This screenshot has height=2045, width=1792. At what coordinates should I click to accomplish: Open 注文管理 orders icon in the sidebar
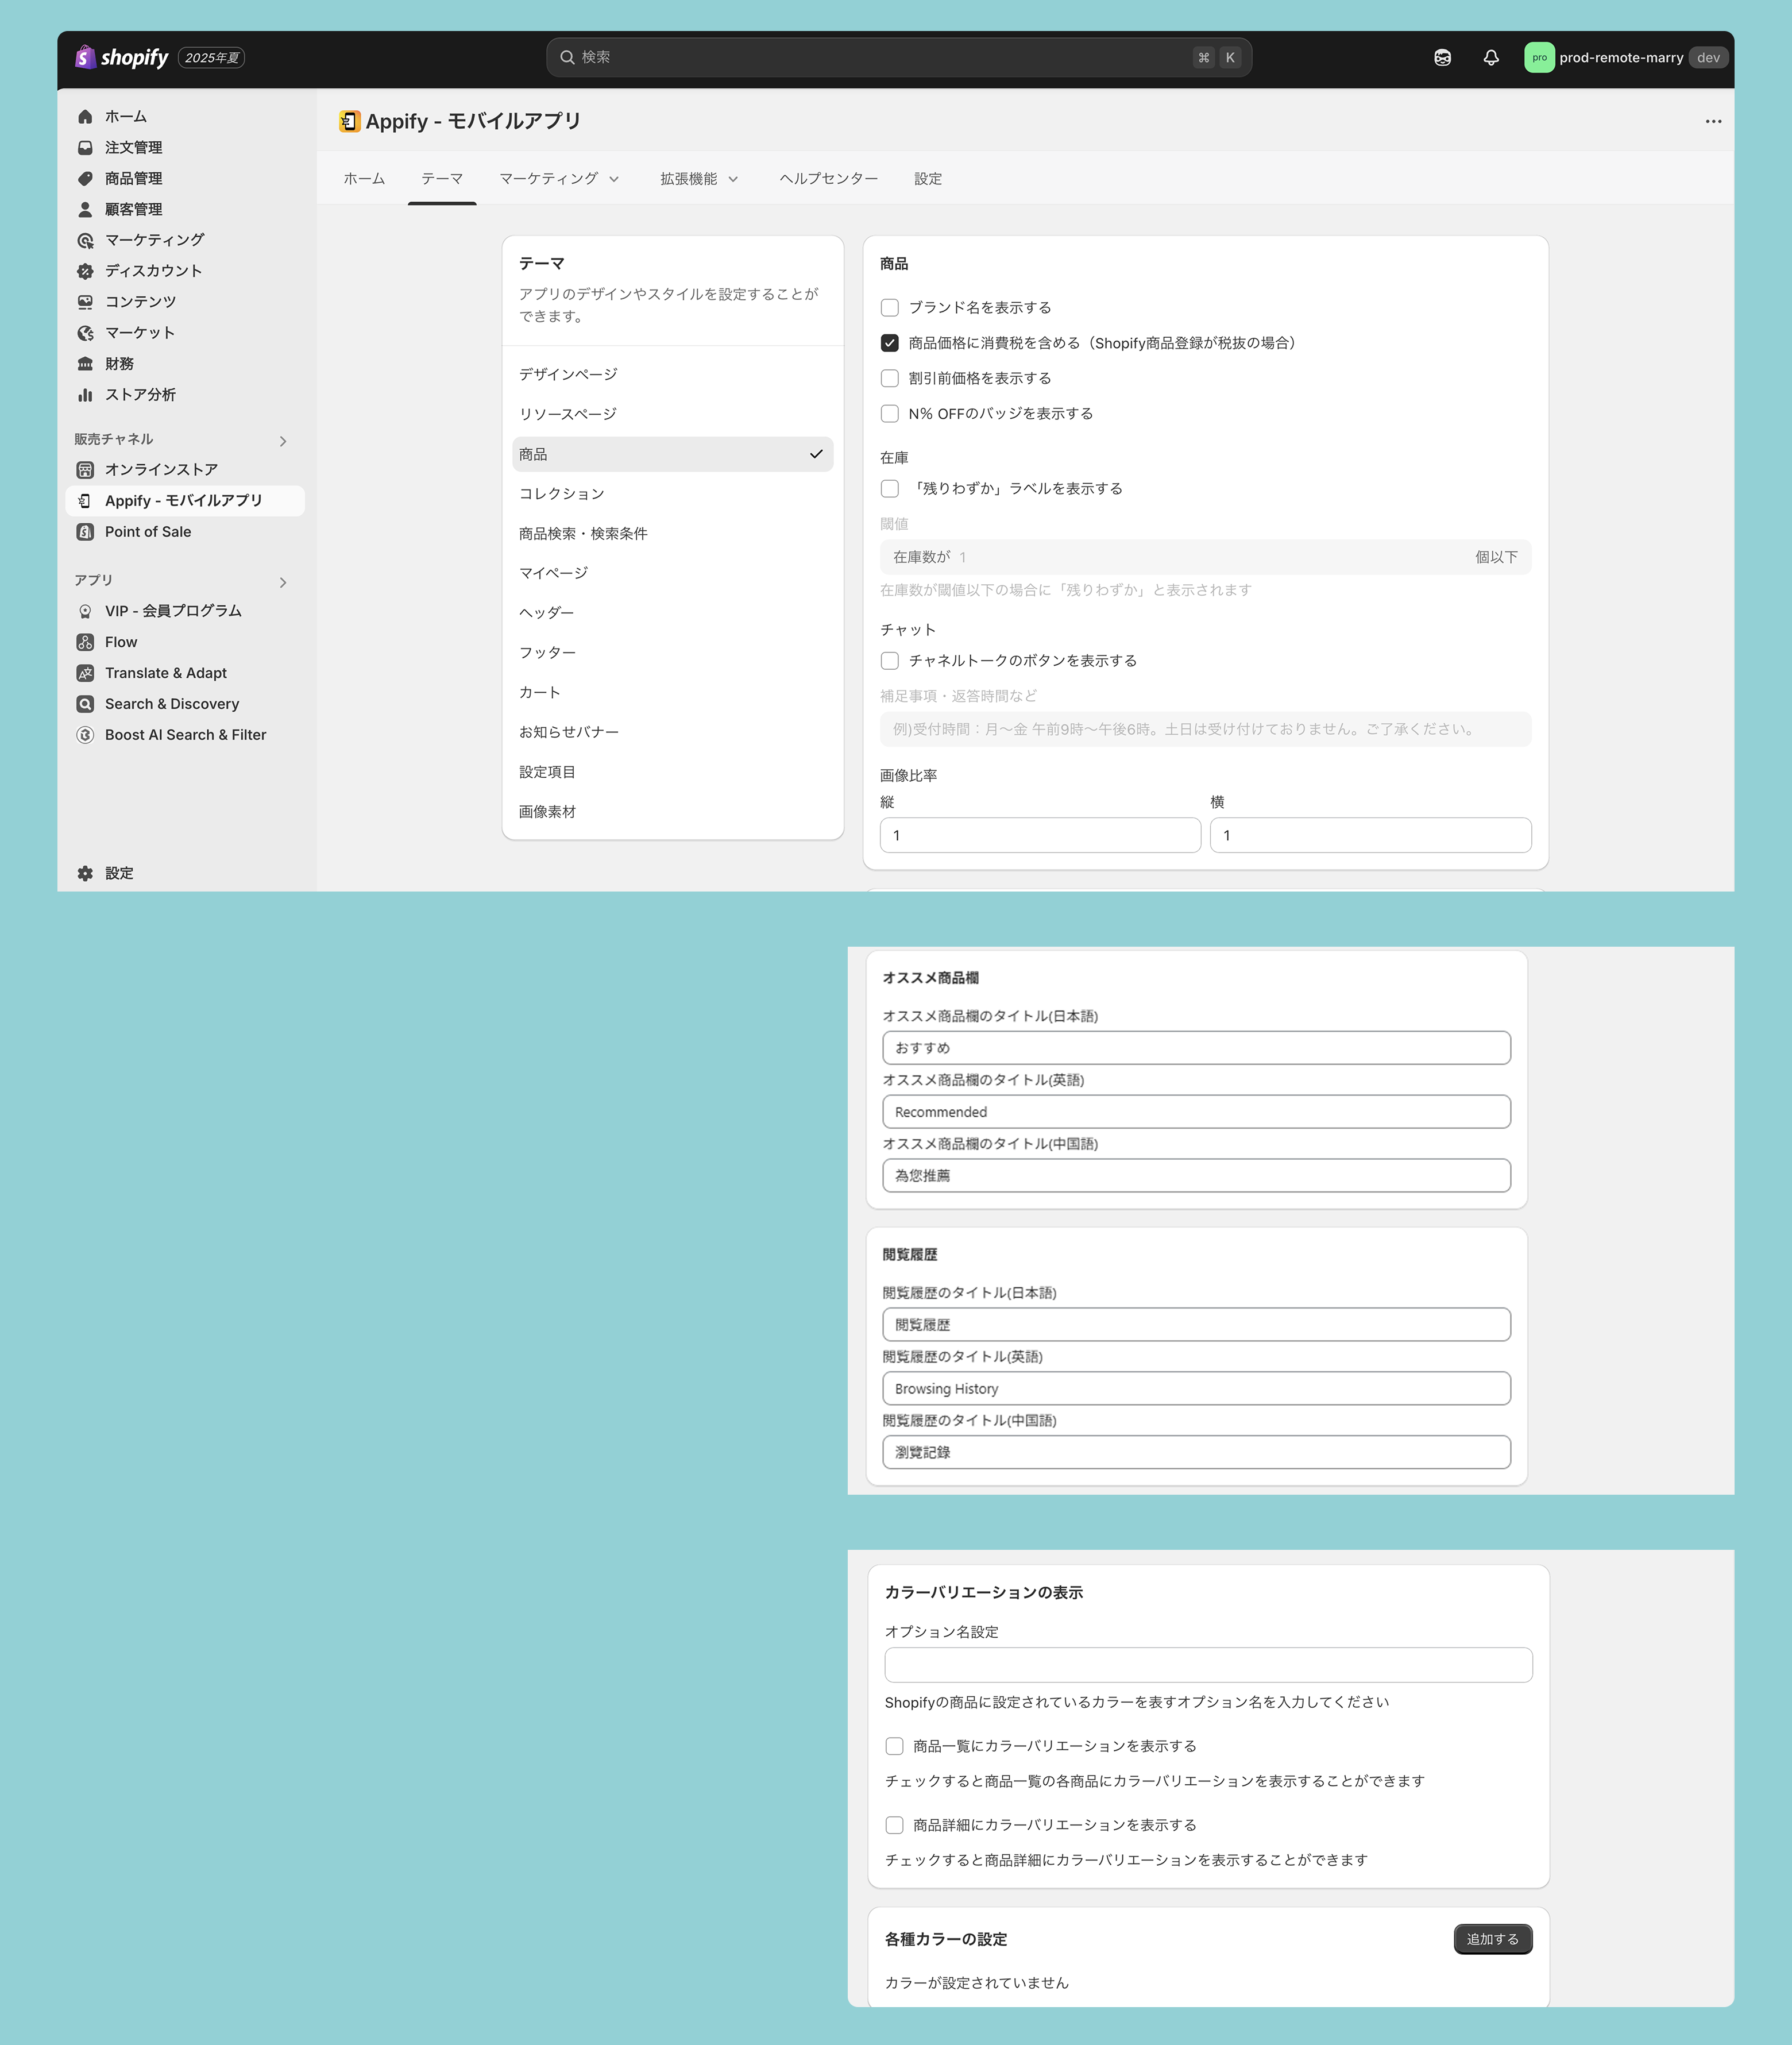click(x=85, y=148)
